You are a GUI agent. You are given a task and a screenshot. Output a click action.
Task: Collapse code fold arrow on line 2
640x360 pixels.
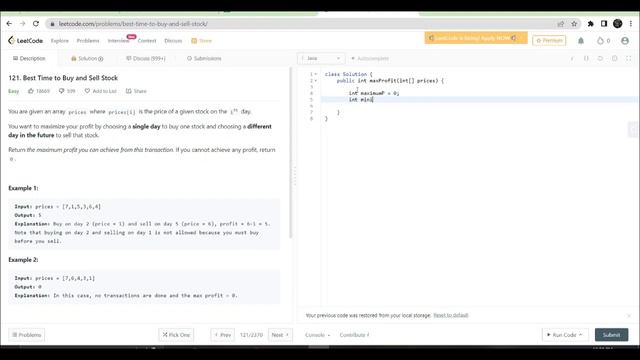click(316, 81)
